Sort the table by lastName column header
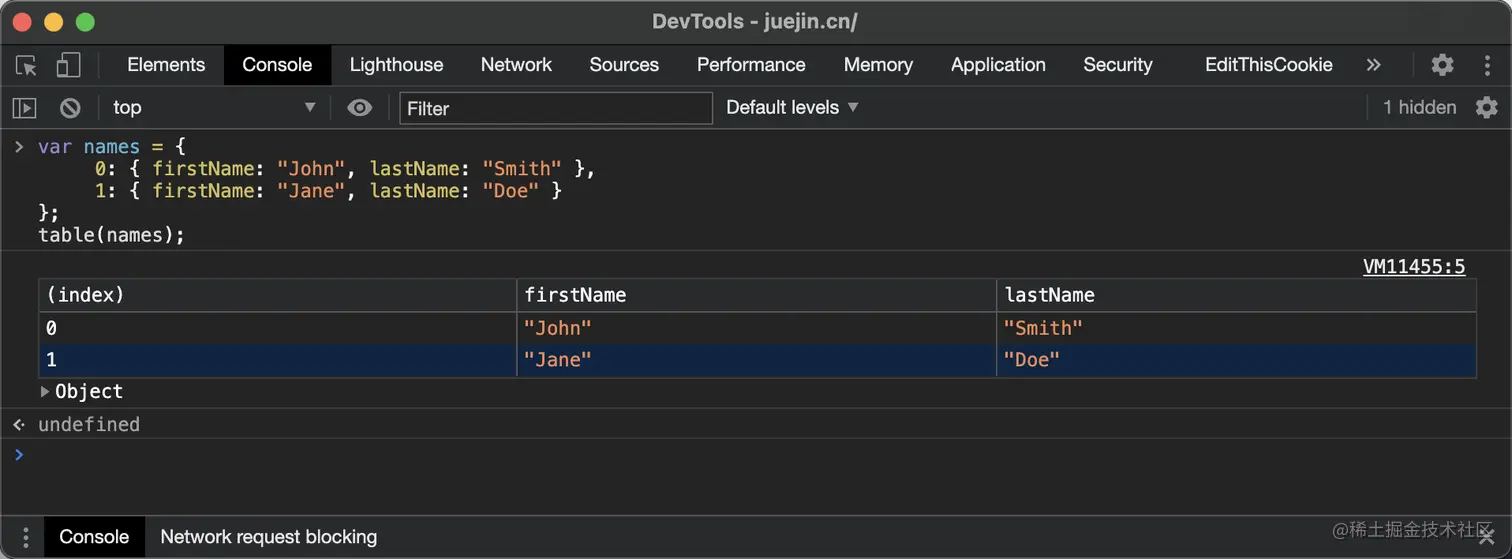1512x559 pixels. click(x=1236, y=295)
